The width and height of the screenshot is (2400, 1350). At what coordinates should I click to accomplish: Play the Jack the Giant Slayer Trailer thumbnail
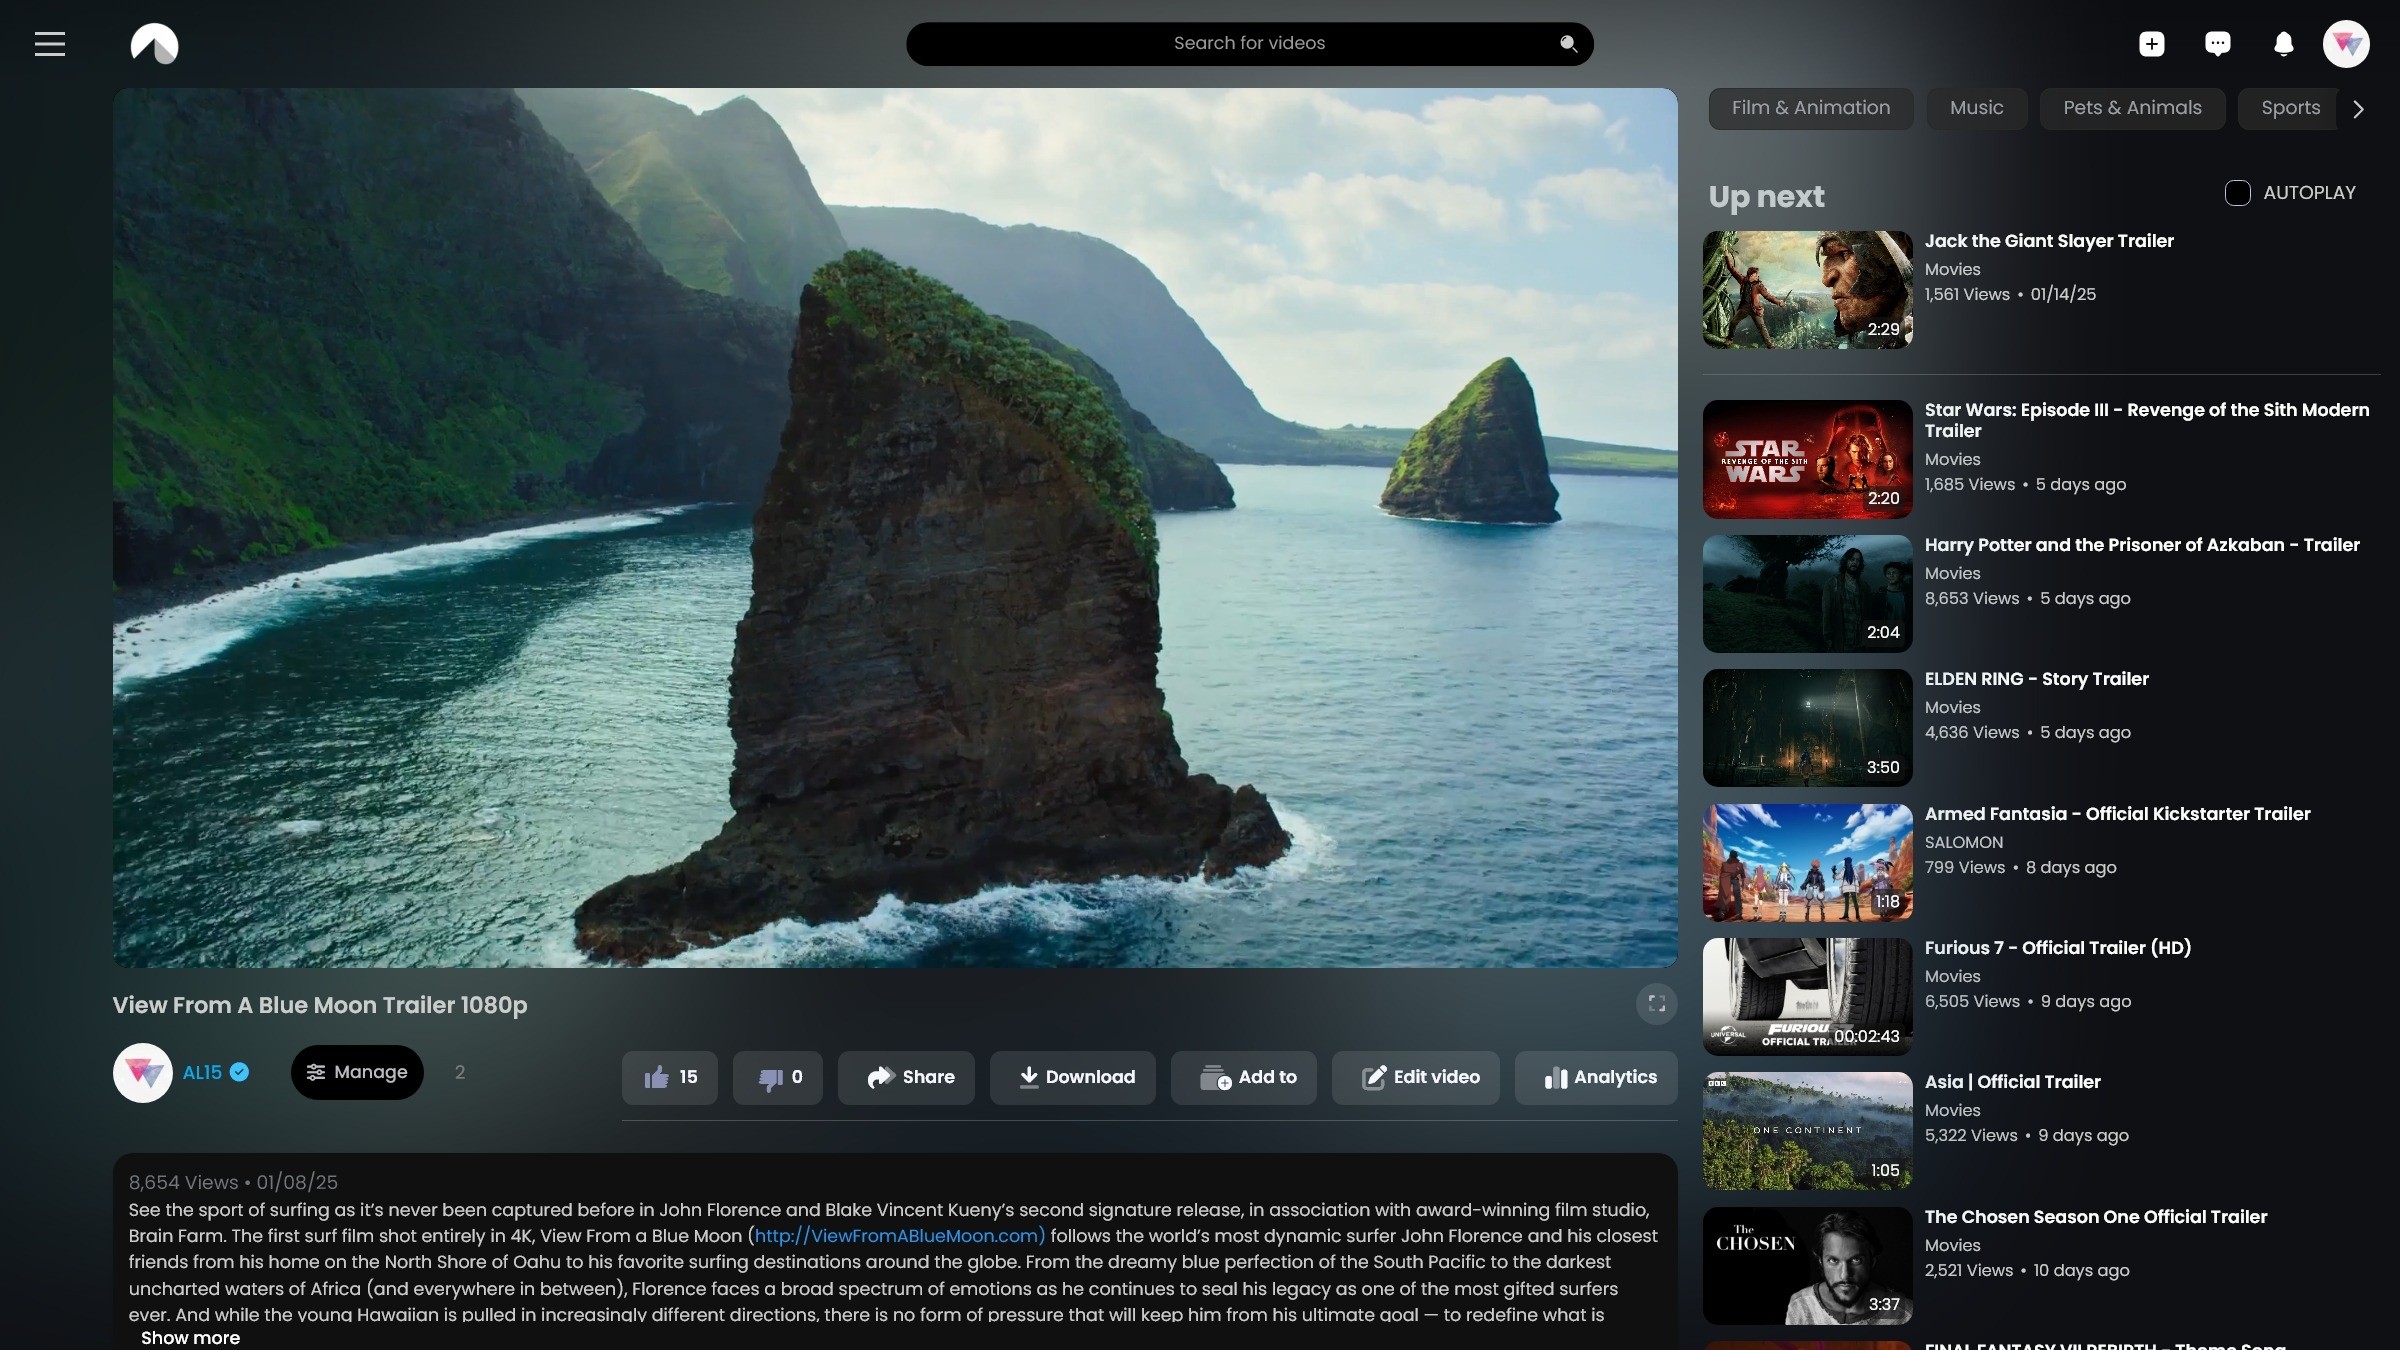[x=1806, y=290]
